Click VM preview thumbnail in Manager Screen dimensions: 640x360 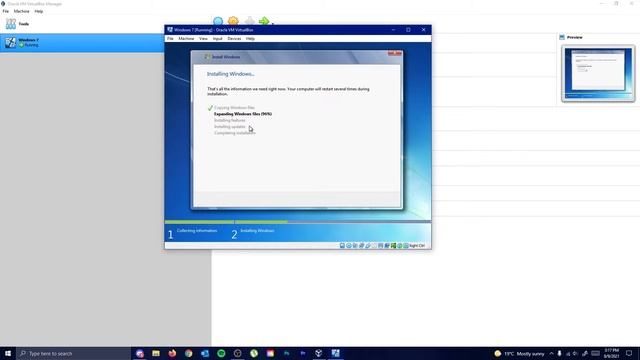tap(598, 73)
